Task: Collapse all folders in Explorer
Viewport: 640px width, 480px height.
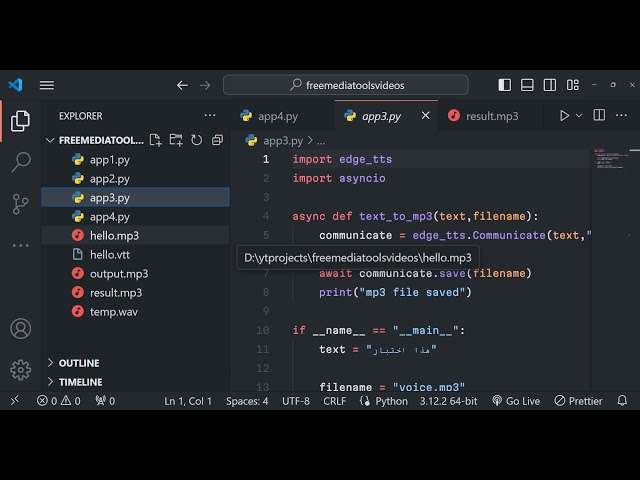Action: pos(215,140)
